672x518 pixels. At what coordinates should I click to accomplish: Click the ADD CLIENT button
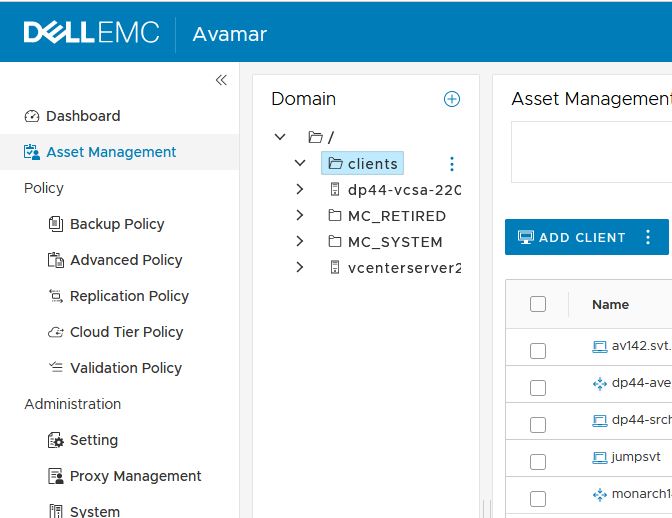(572, 237)
